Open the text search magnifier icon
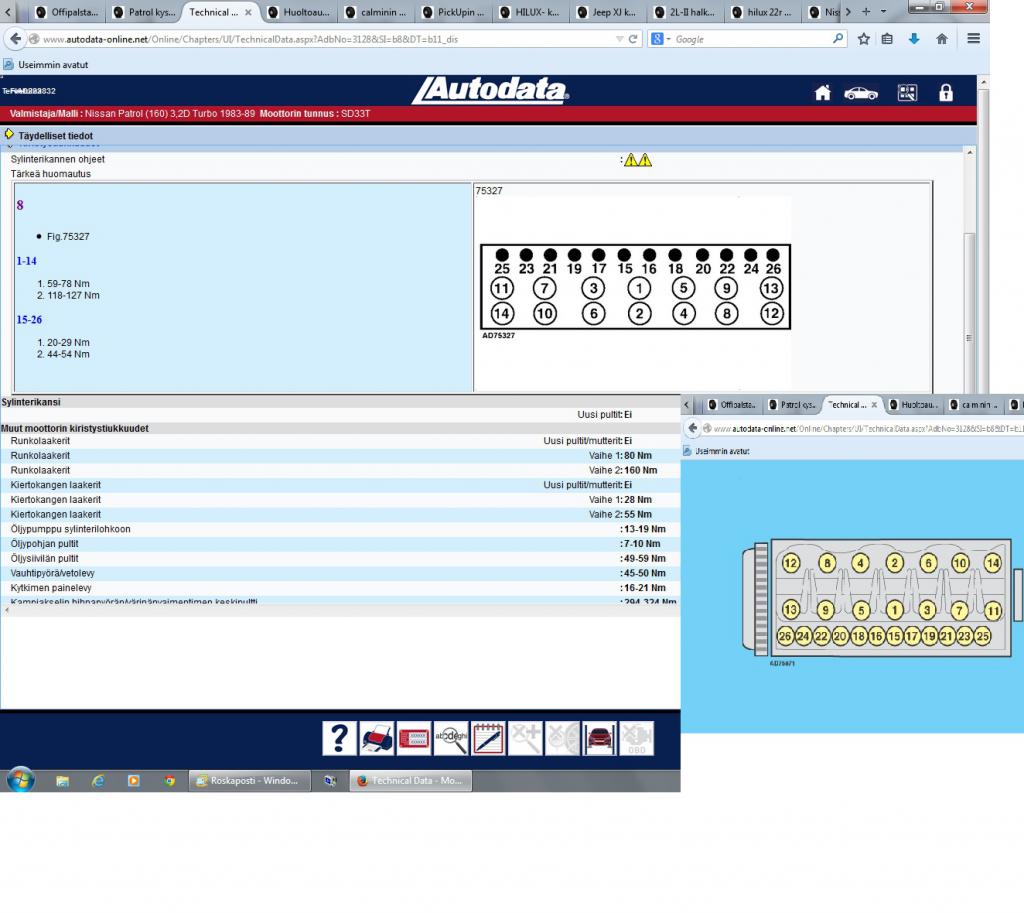Viewport: 1024px width, 913px height. [x=451, y=738]
